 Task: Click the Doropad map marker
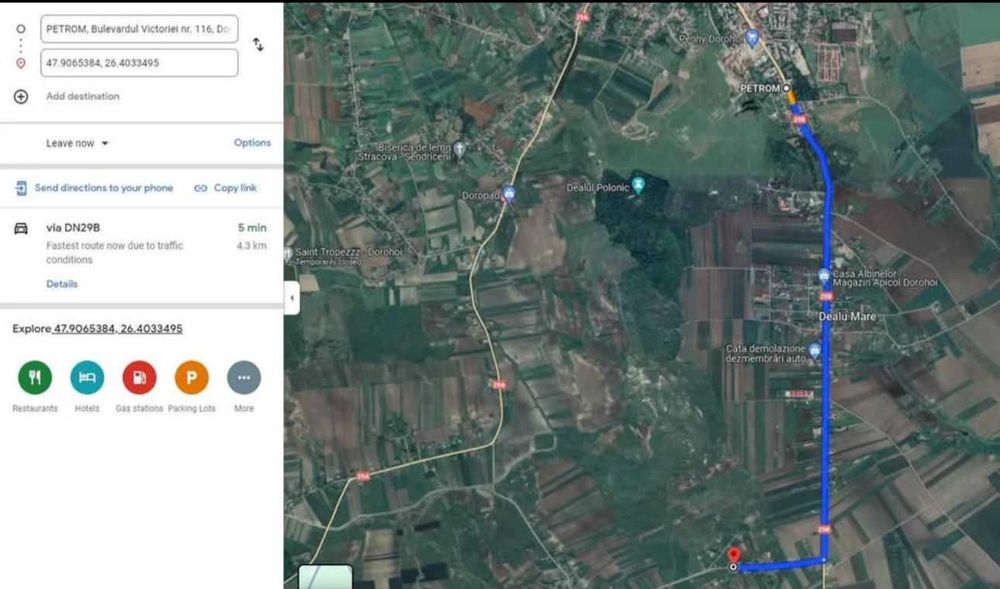(x=509, y=194)
